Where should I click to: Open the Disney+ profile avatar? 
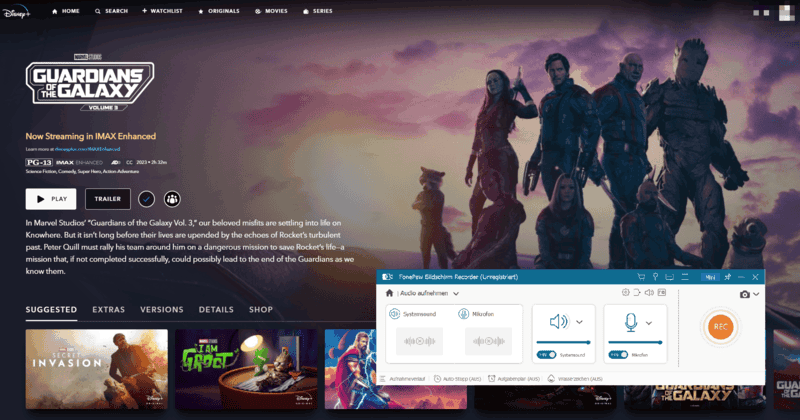pos(786,12)
